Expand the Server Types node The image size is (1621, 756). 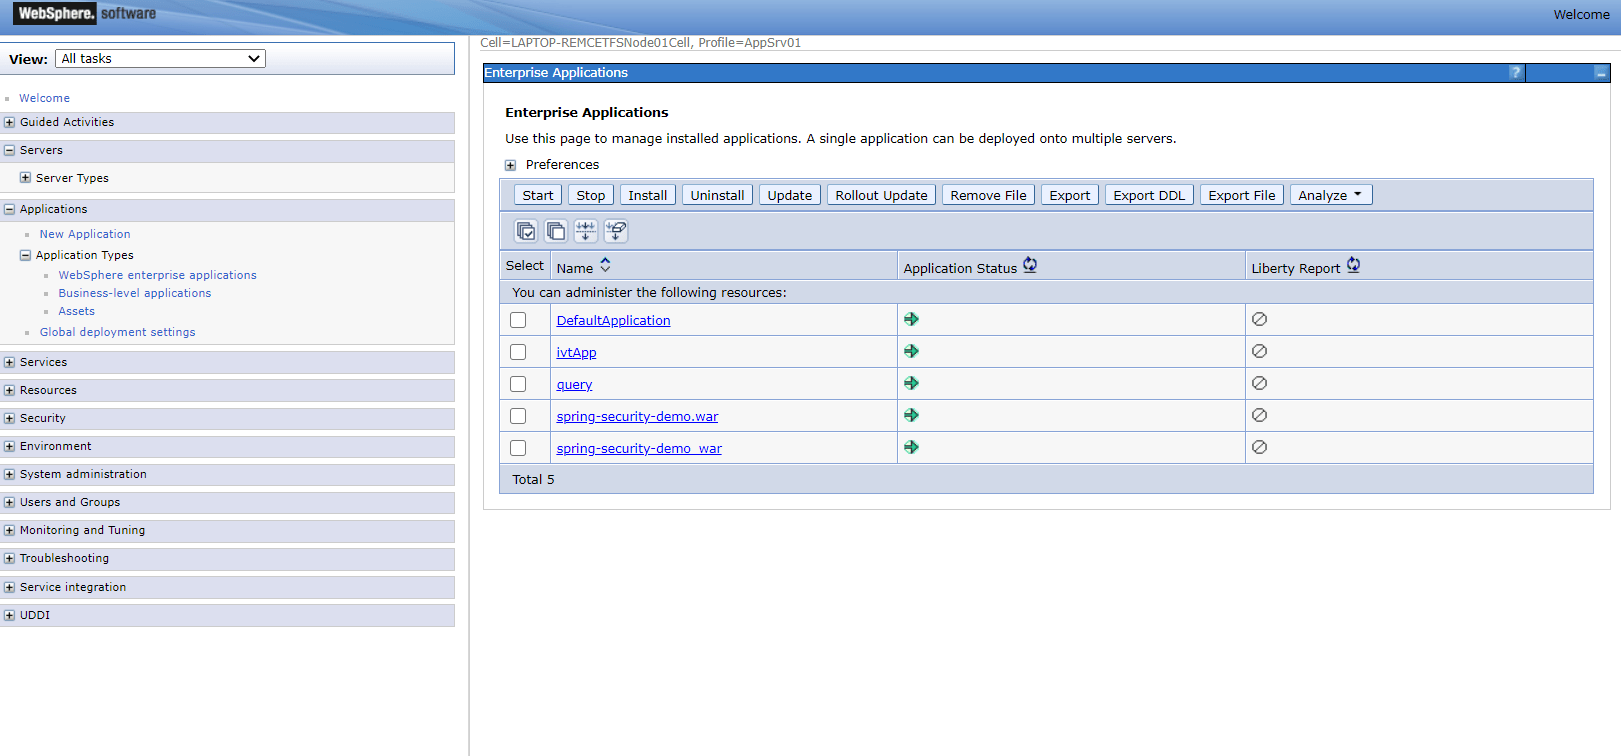pos(25,177)
